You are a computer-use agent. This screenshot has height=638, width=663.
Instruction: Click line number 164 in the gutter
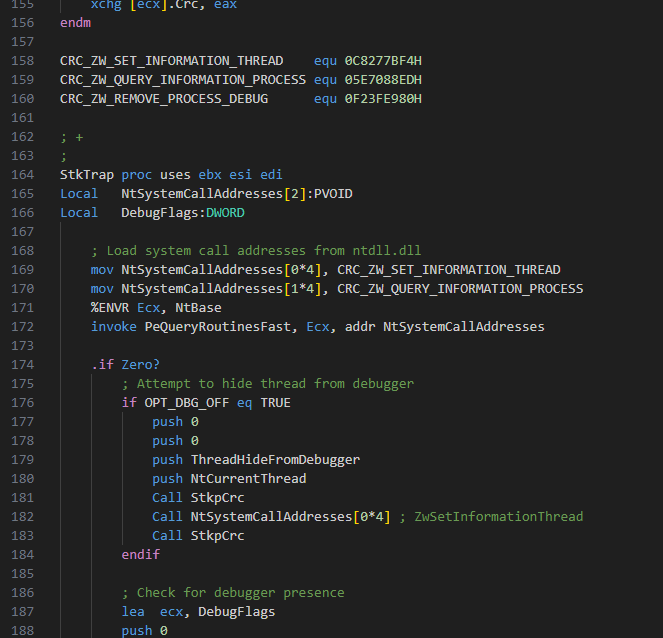[x=22, y=174]
